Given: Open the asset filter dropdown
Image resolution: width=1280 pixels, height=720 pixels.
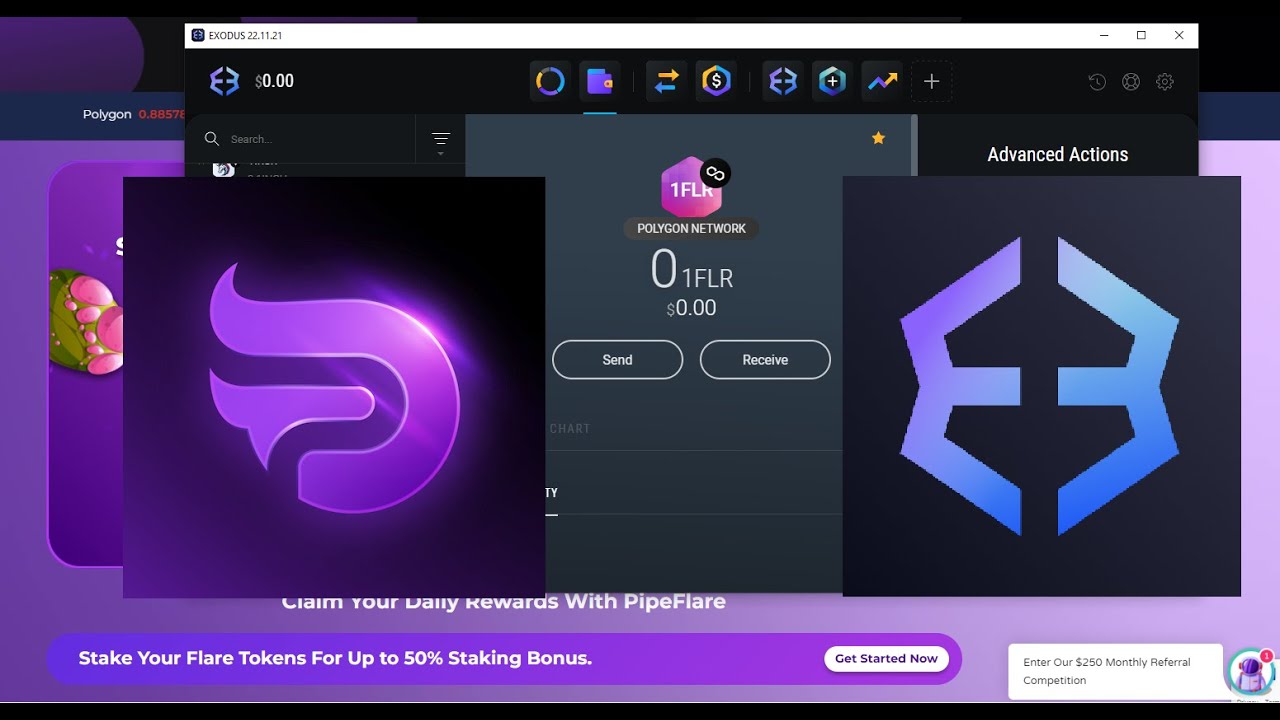Looking at the screenshot, I should pos(441,141).
